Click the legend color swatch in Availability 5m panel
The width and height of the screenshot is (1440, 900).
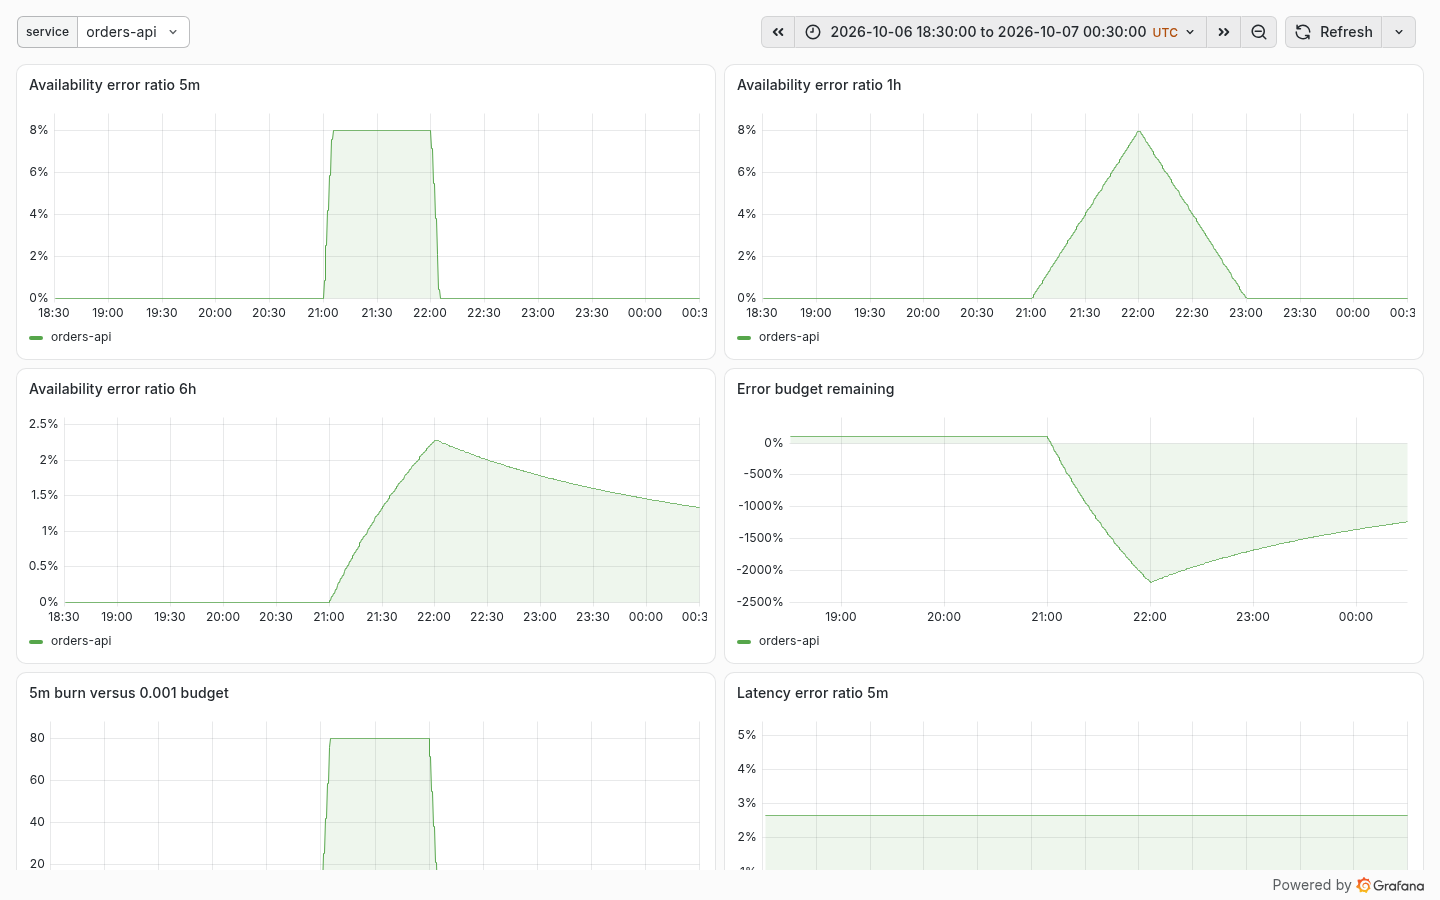(37, 338)
